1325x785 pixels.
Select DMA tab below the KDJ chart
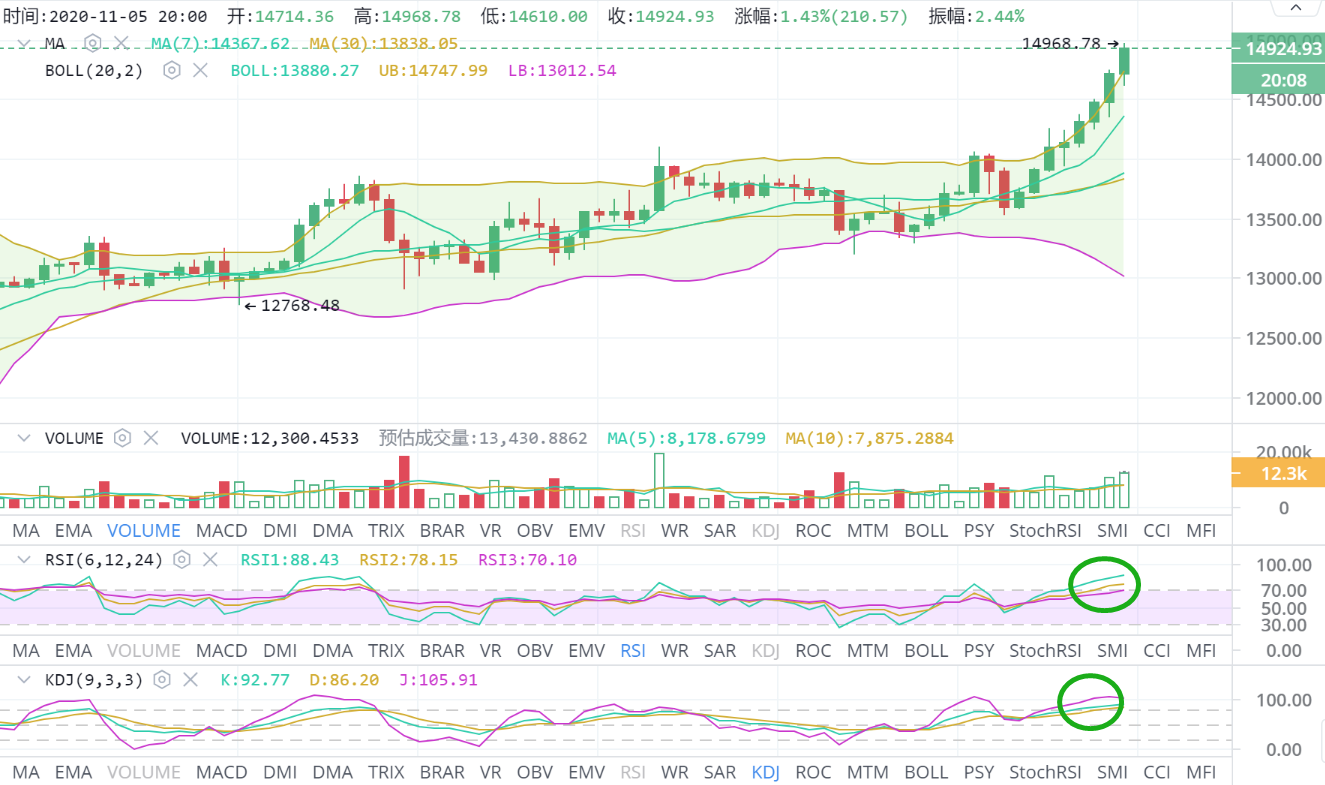click(332, 772)
